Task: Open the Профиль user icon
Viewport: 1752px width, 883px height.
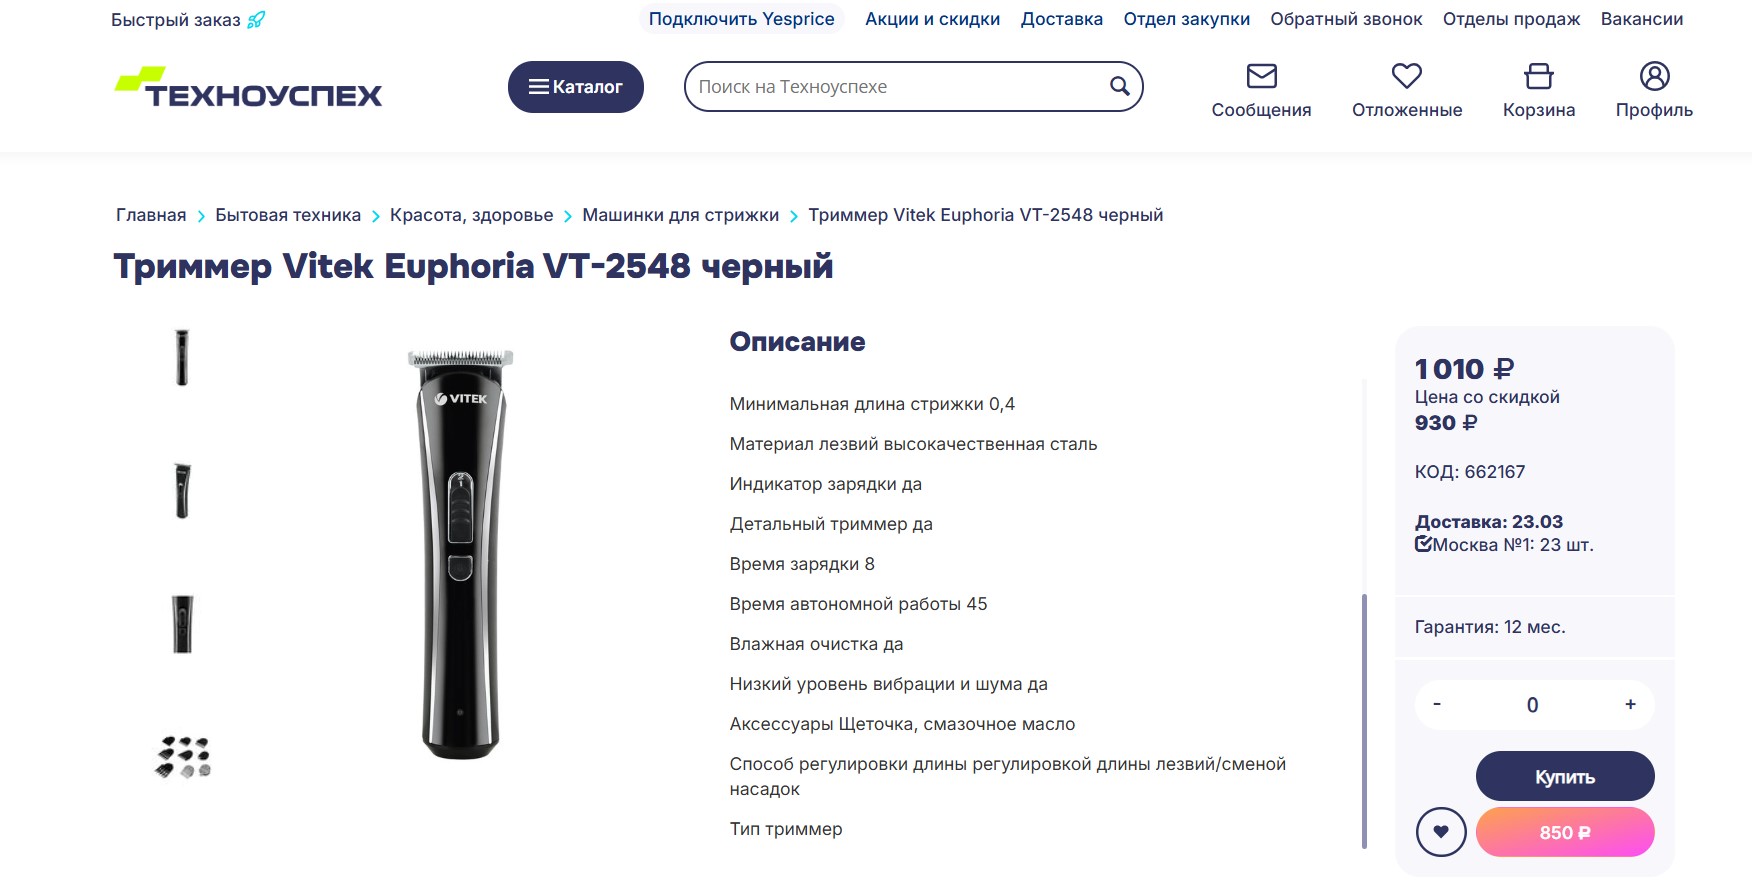Action: pyautogui.click(x=1654, y=76)
